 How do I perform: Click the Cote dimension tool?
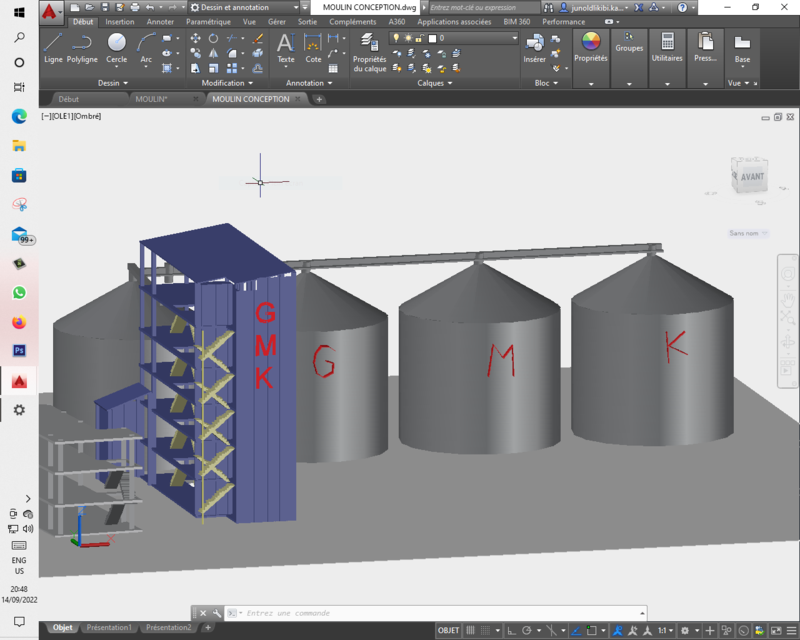tap(313, 48)
